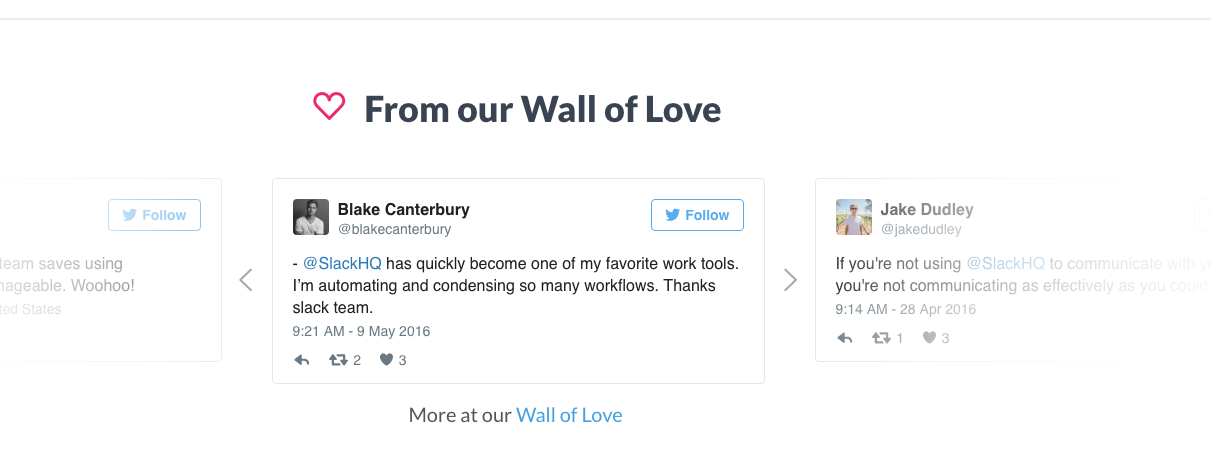
Task: Retweet Blake Canterbury's tweet
Action: pos(338,360)
